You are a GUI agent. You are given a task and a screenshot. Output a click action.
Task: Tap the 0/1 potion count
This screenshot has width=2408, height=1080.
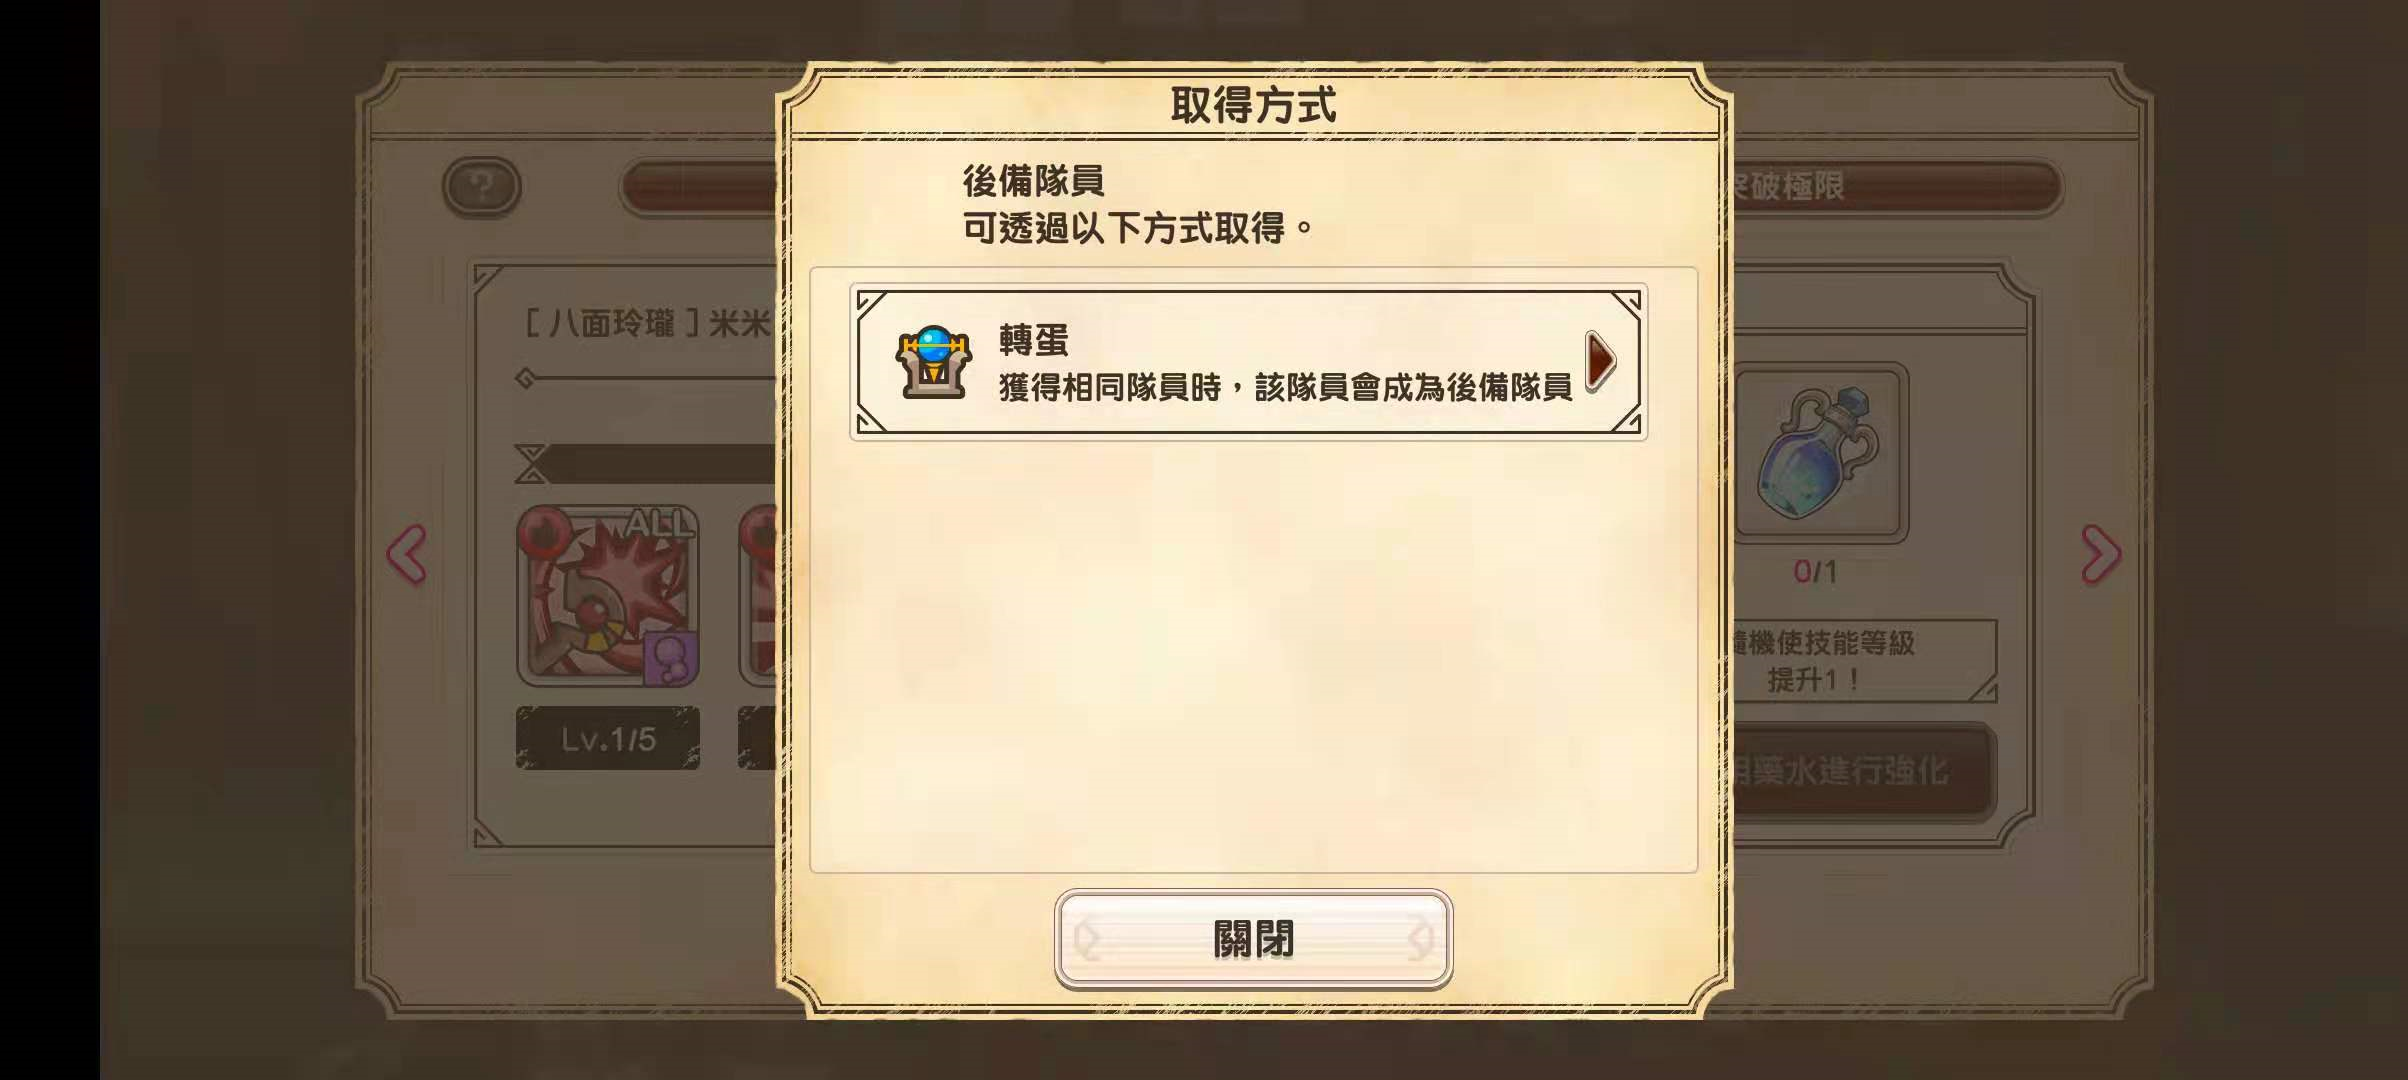pos(1815,572)
